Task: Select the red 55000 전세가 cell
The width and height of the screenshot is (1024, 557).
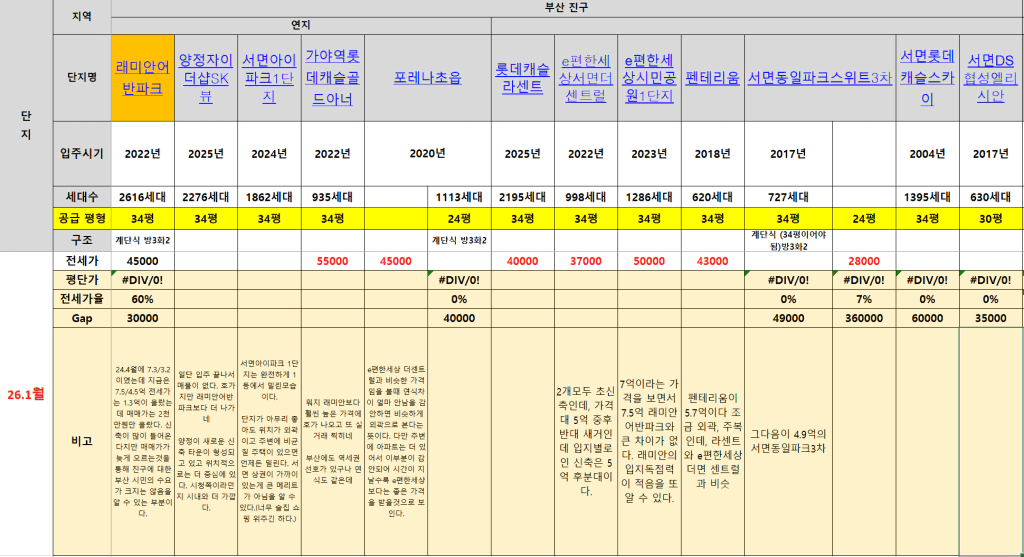Action: pyautogui.click(x=332, y=261)
